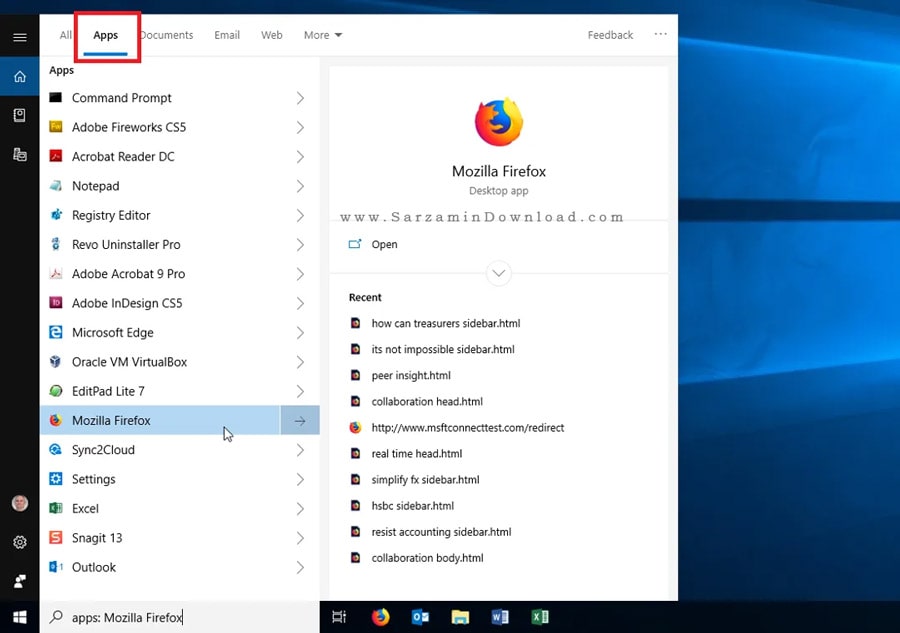This screenshot has height=633, width=900.
Task: Select the Outlook app result
Action: pyautogui.click(x=160, y=567)
